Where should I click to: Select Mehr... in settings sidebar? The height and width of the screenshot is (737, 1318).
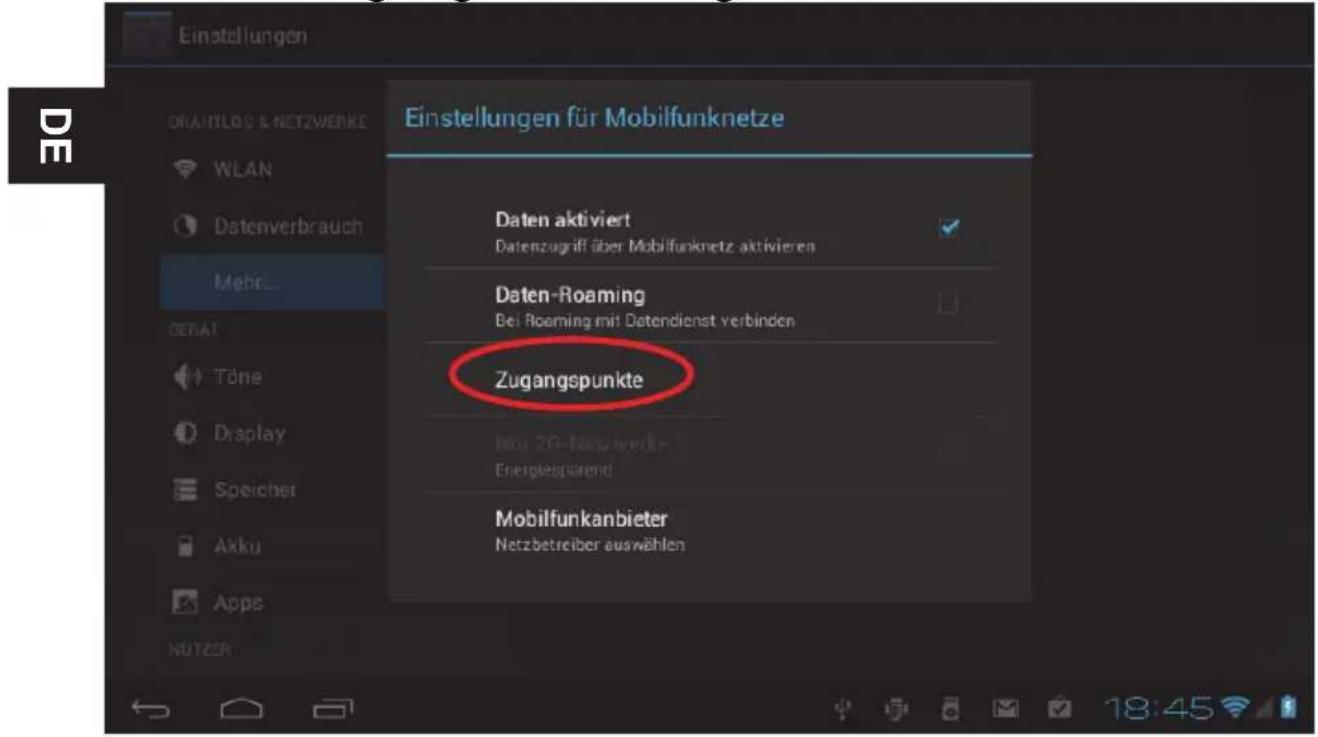[x=272, y=281]
